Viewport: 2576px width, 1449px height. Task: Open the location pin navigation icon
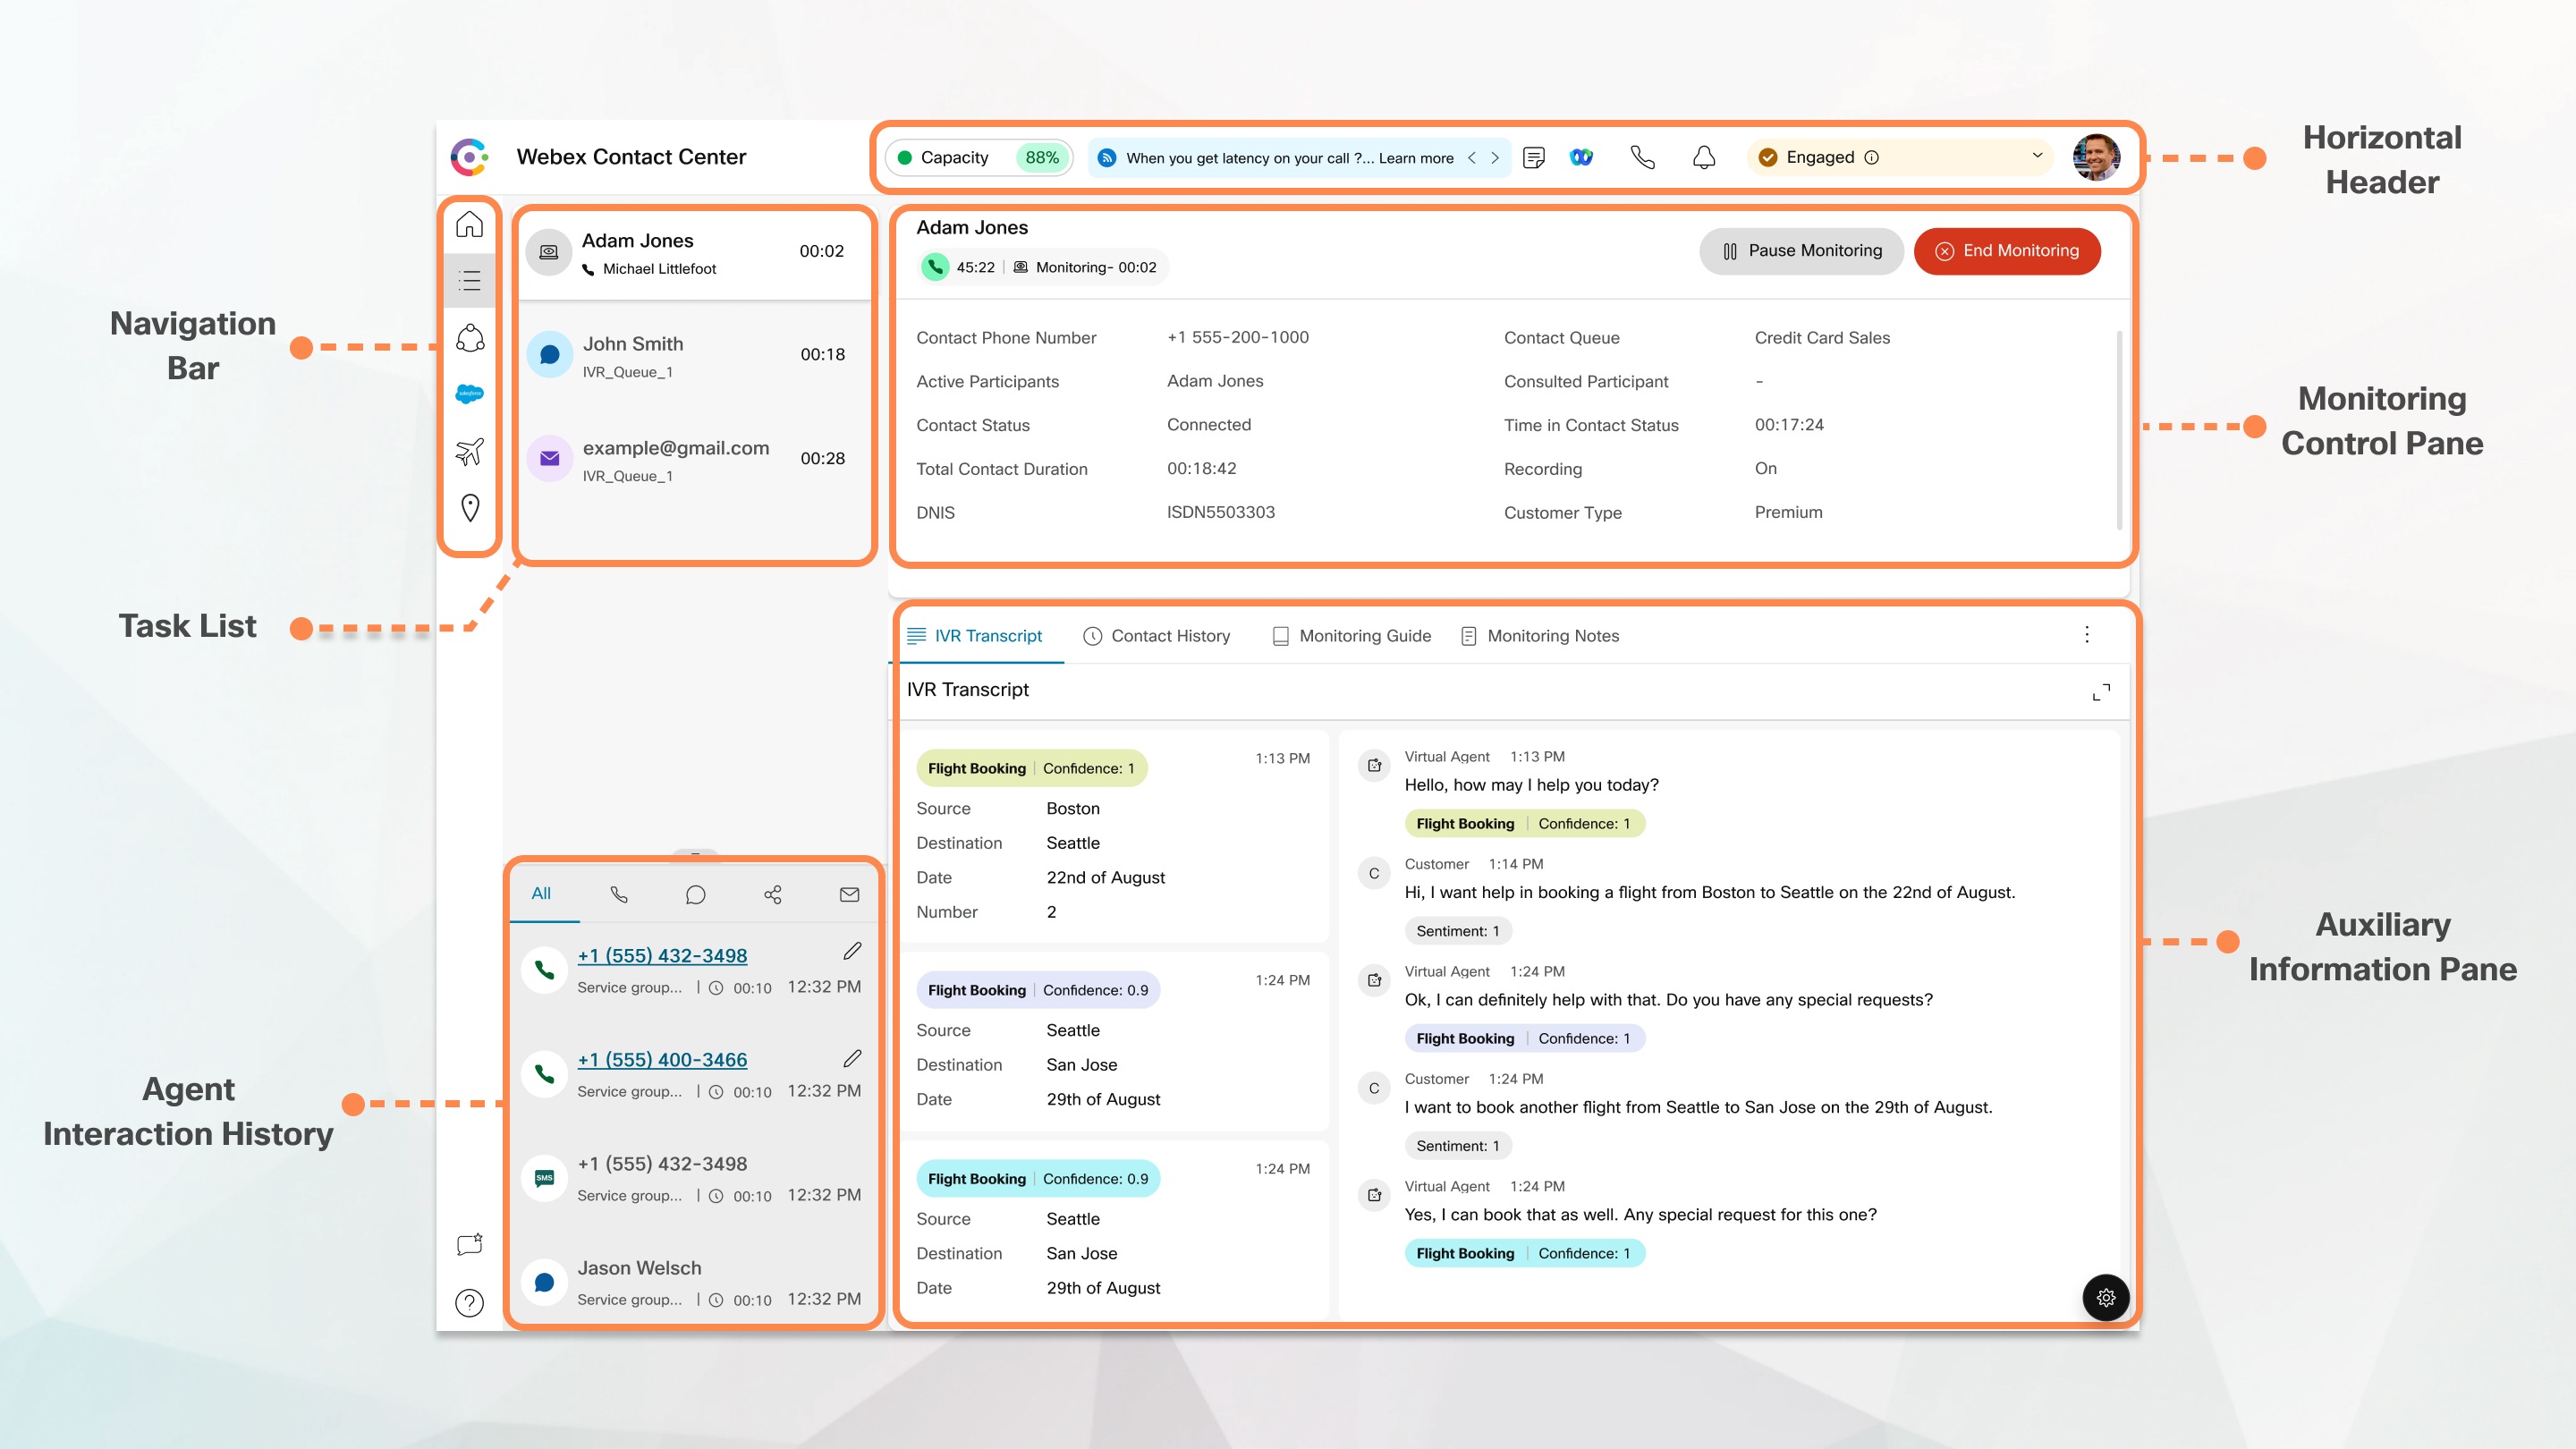469,508
